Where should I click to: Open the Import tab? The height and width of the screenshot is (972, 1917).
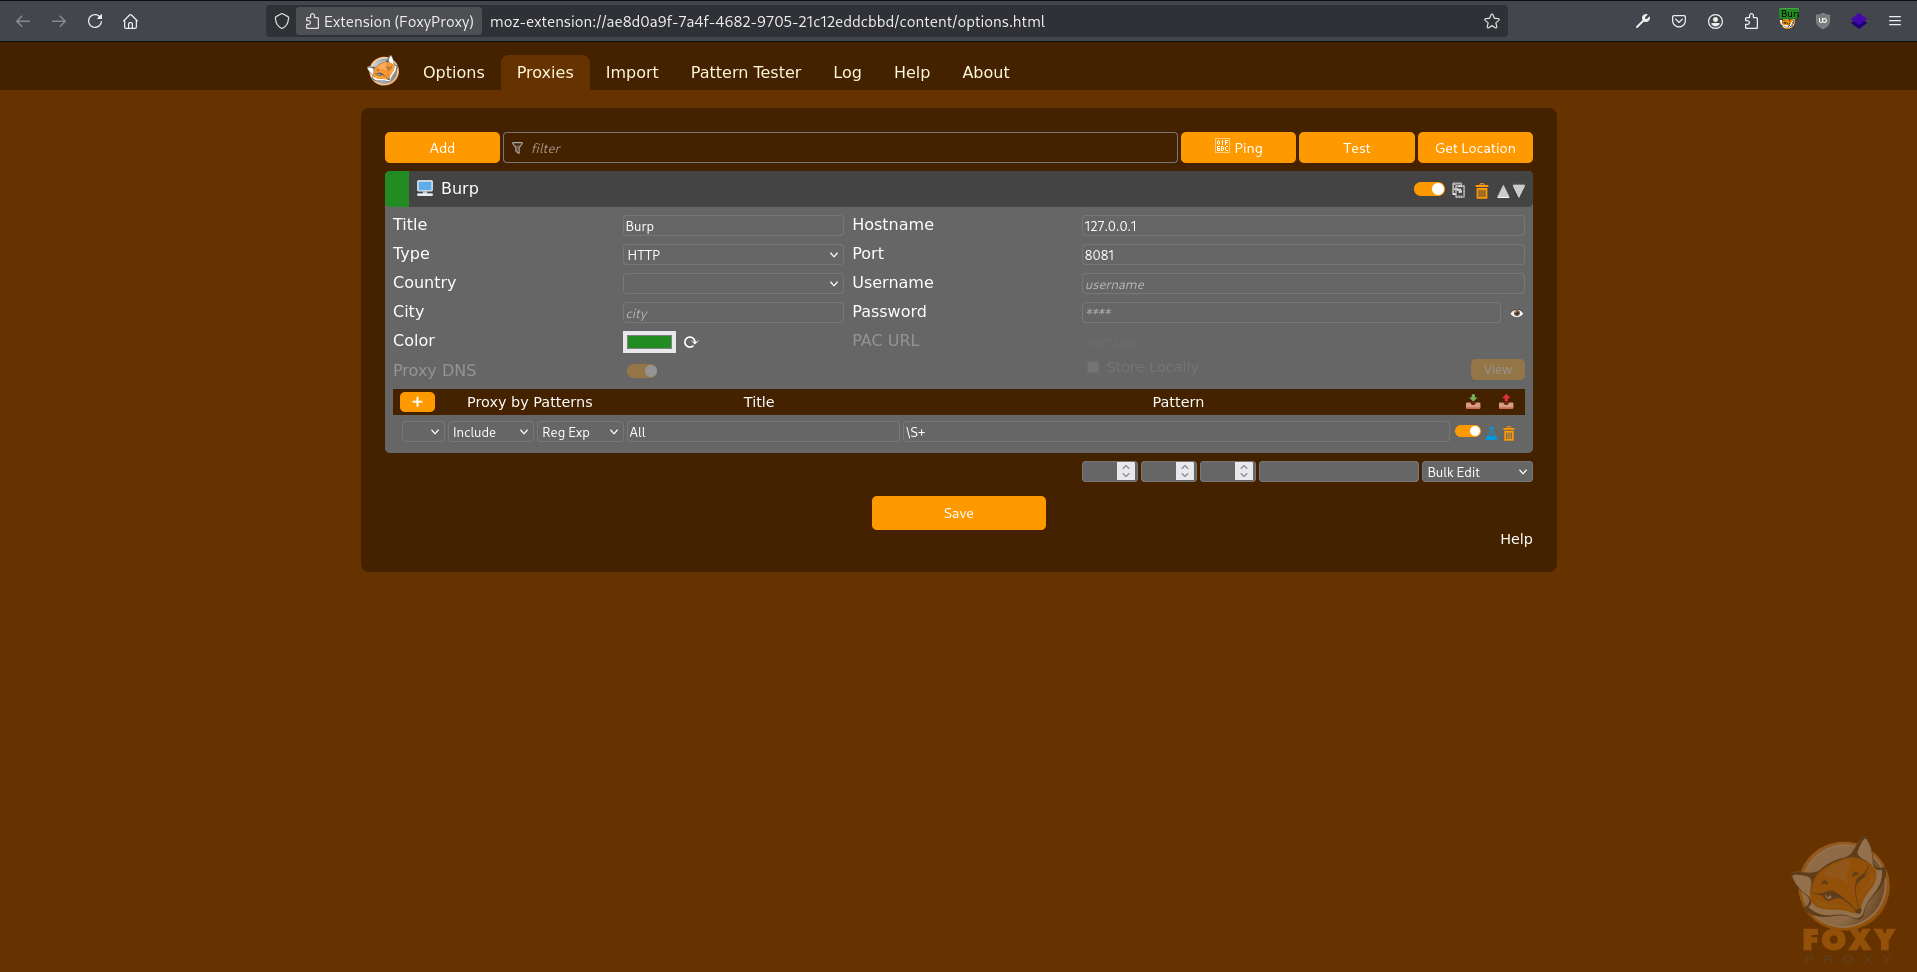click(632, 72)
